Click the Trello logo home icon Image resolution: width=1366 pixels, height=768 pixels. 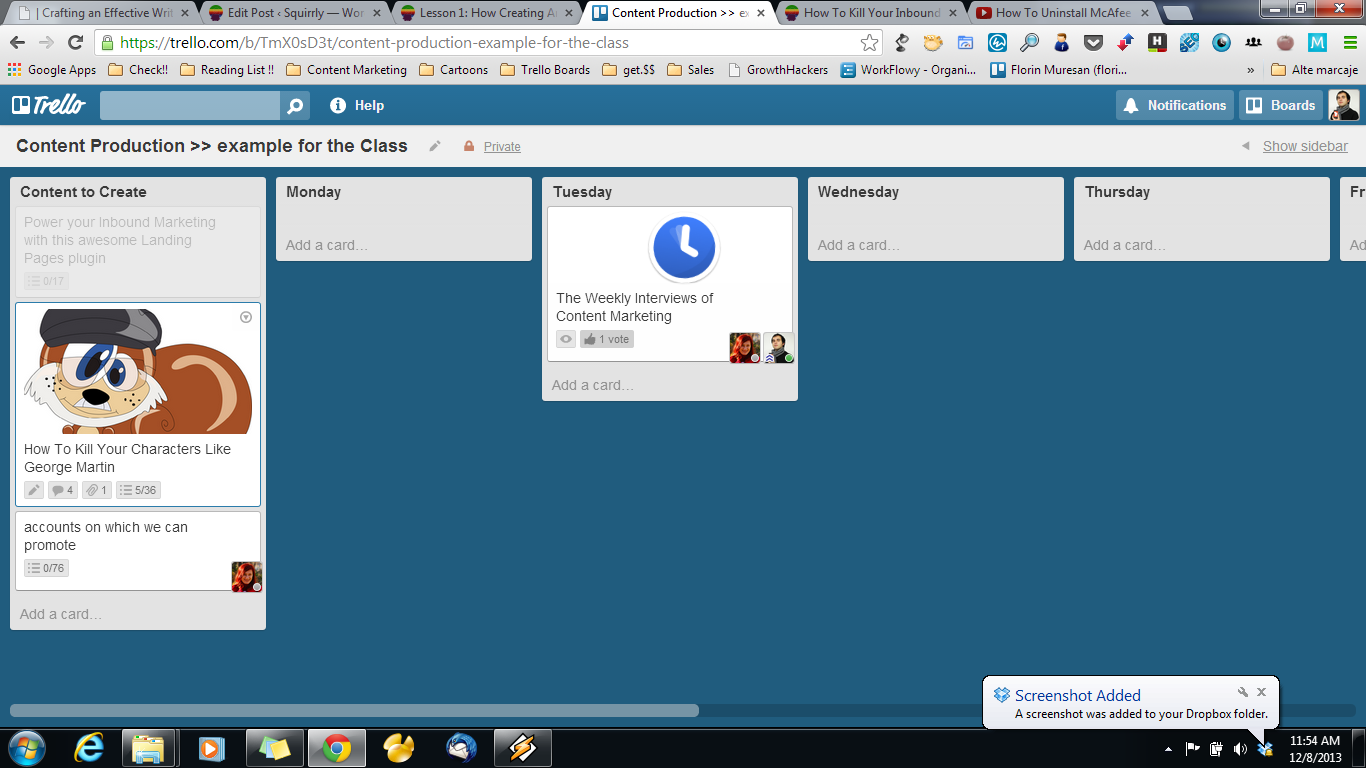point(48,105)
